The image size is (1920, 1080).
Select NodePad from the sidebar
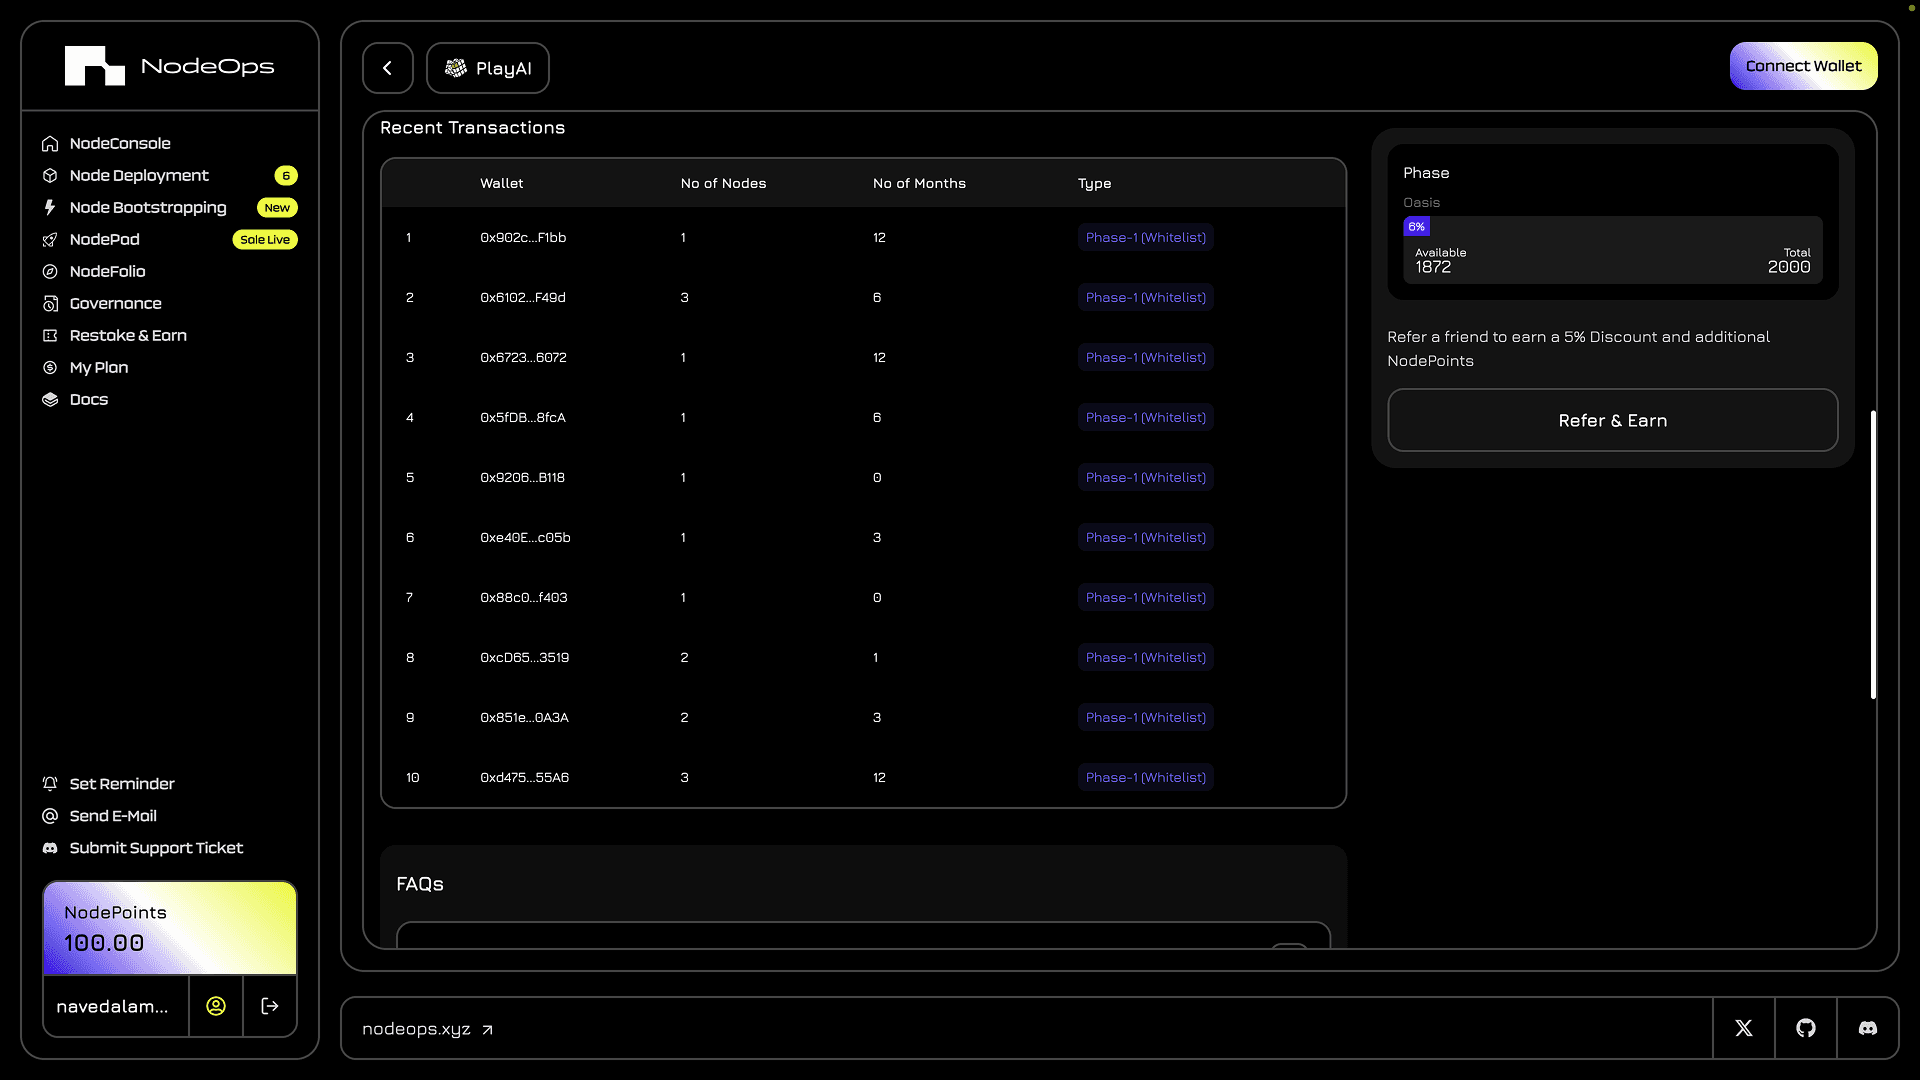coord(105,240)
